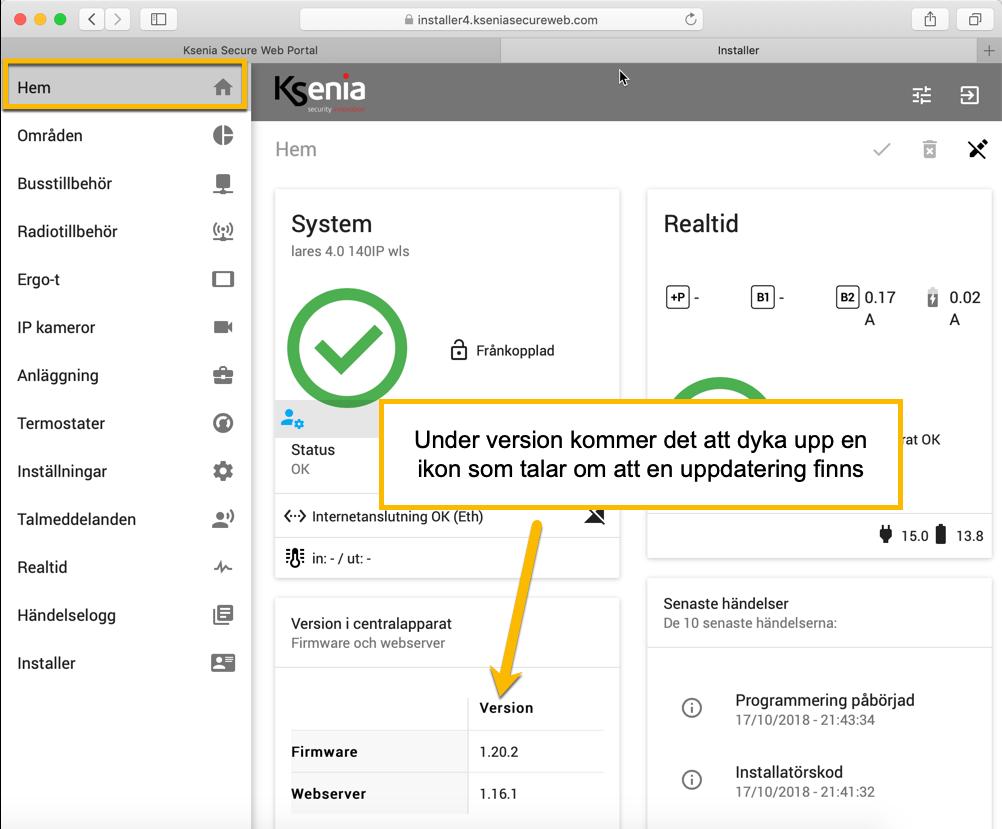This screenshot has height=829, width=1002.
Task: Open the Ergo-t menu item
Action: coord(125,279)
